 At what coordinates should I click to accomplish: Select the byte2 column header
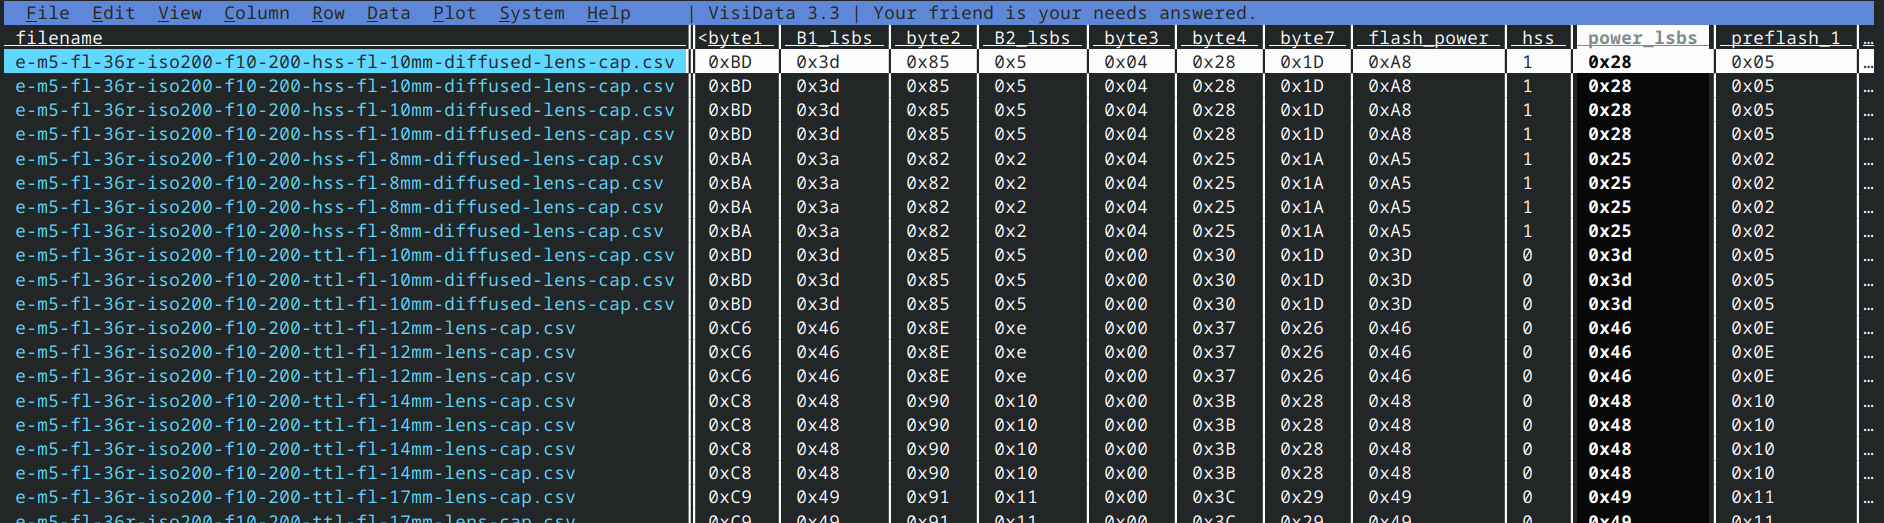coord(933,38)
